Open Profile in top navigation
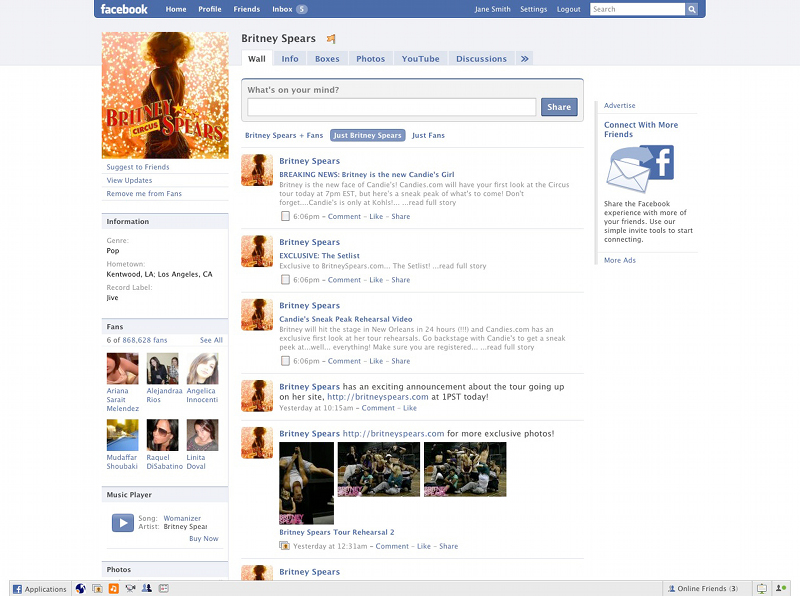 [x=210, y=9]
